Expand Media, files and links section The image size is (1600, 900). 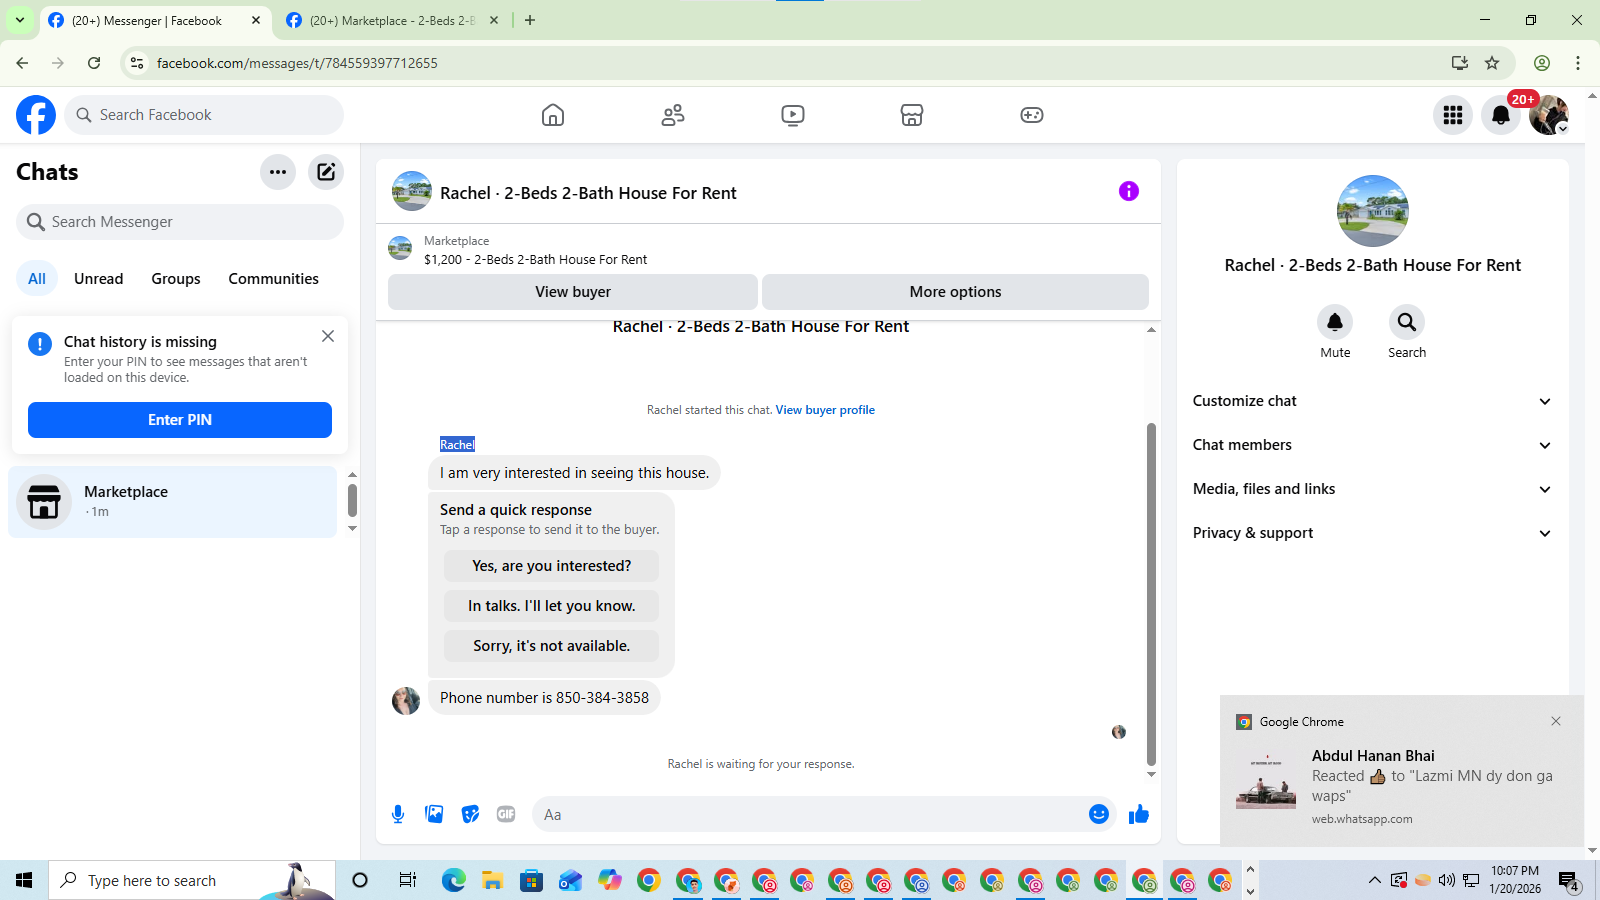[1372, 489]
